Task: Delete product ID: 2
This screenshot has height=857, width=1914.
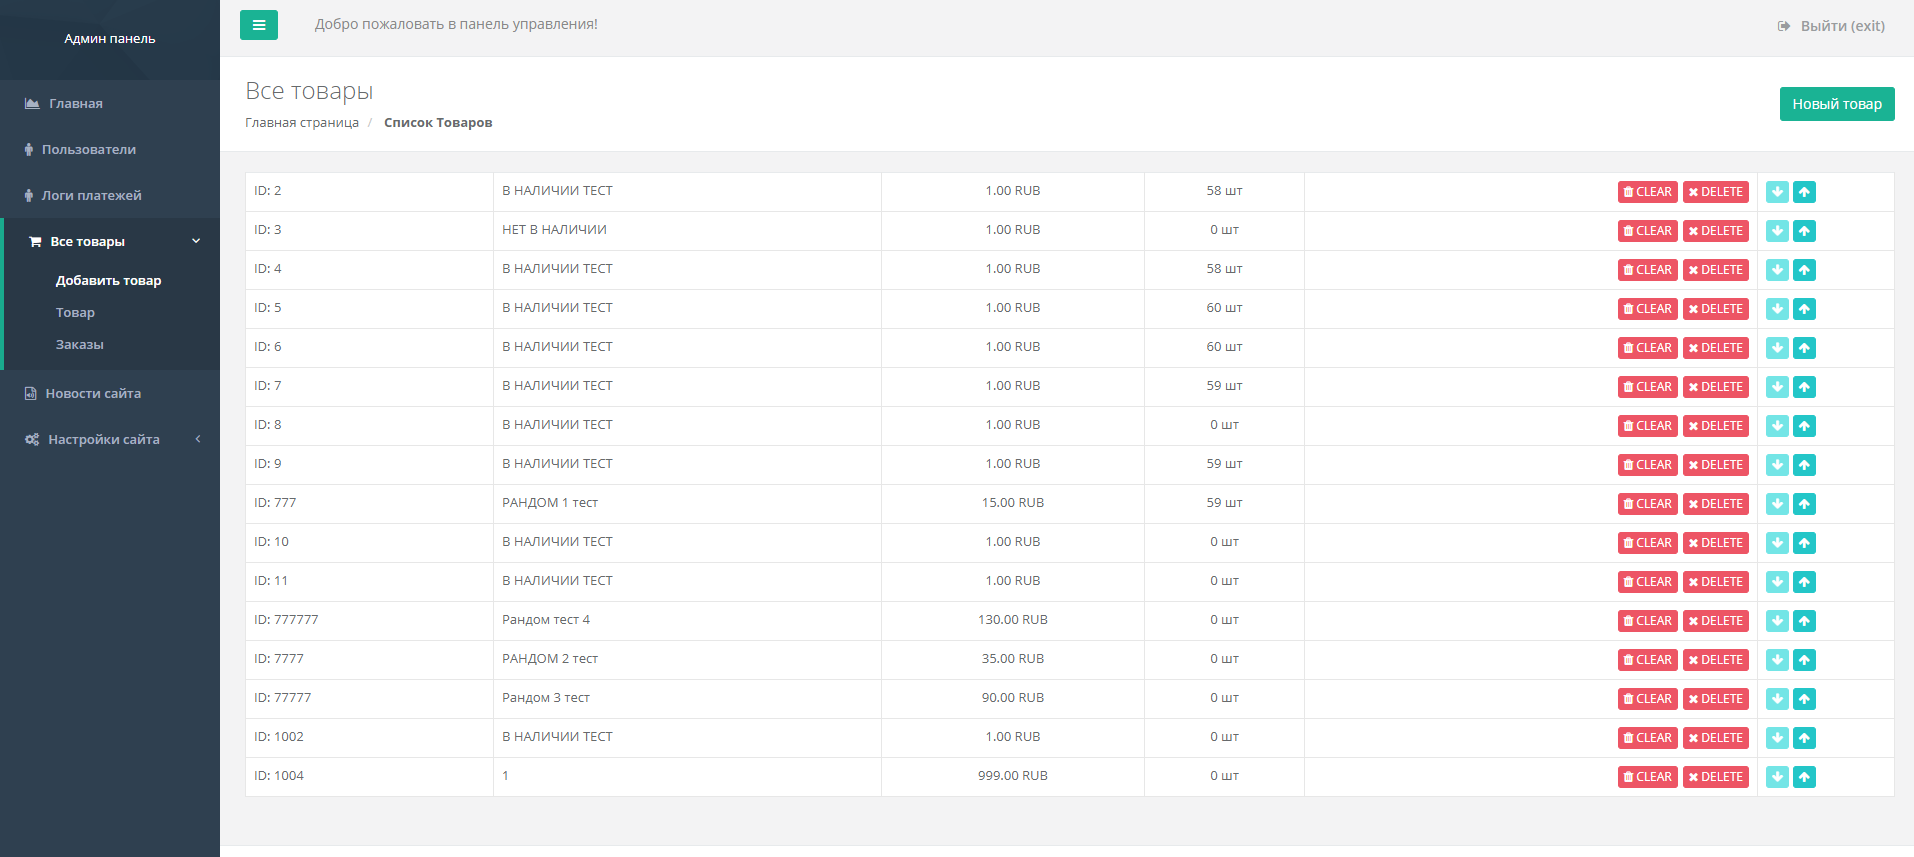Action: 1716,192
